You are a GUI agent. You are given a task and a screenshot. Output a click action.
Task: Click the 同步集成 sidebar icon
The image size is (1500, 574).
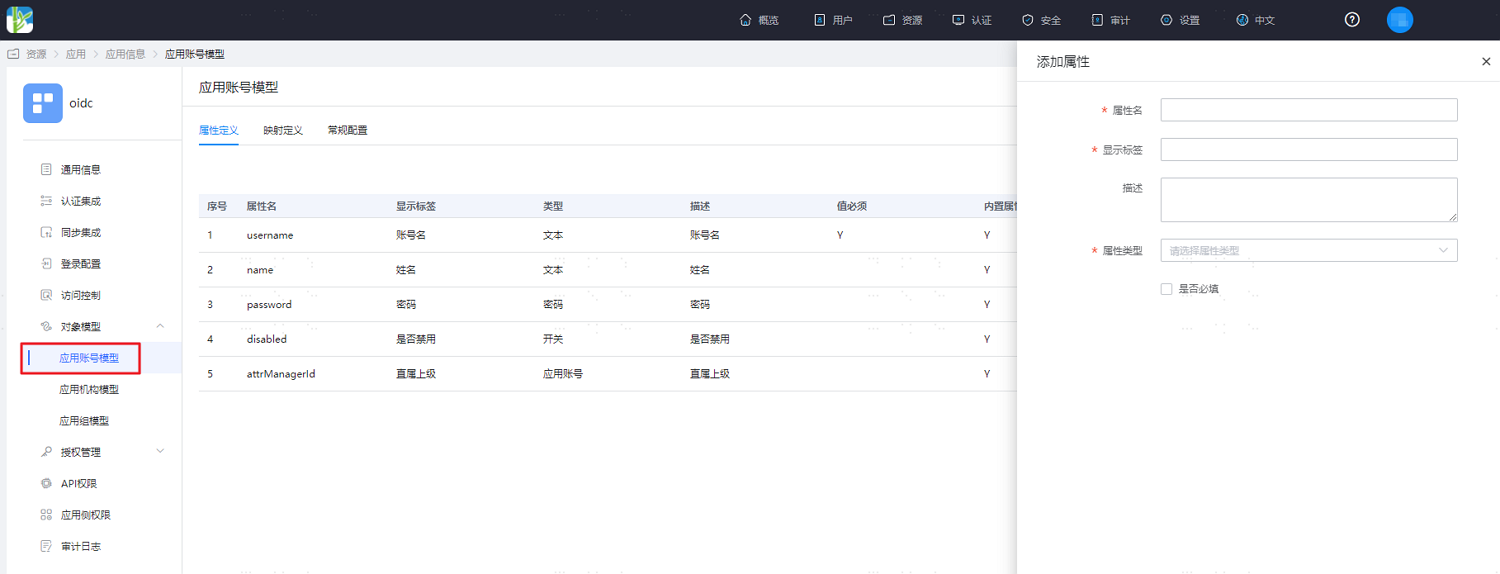(46, 233)
